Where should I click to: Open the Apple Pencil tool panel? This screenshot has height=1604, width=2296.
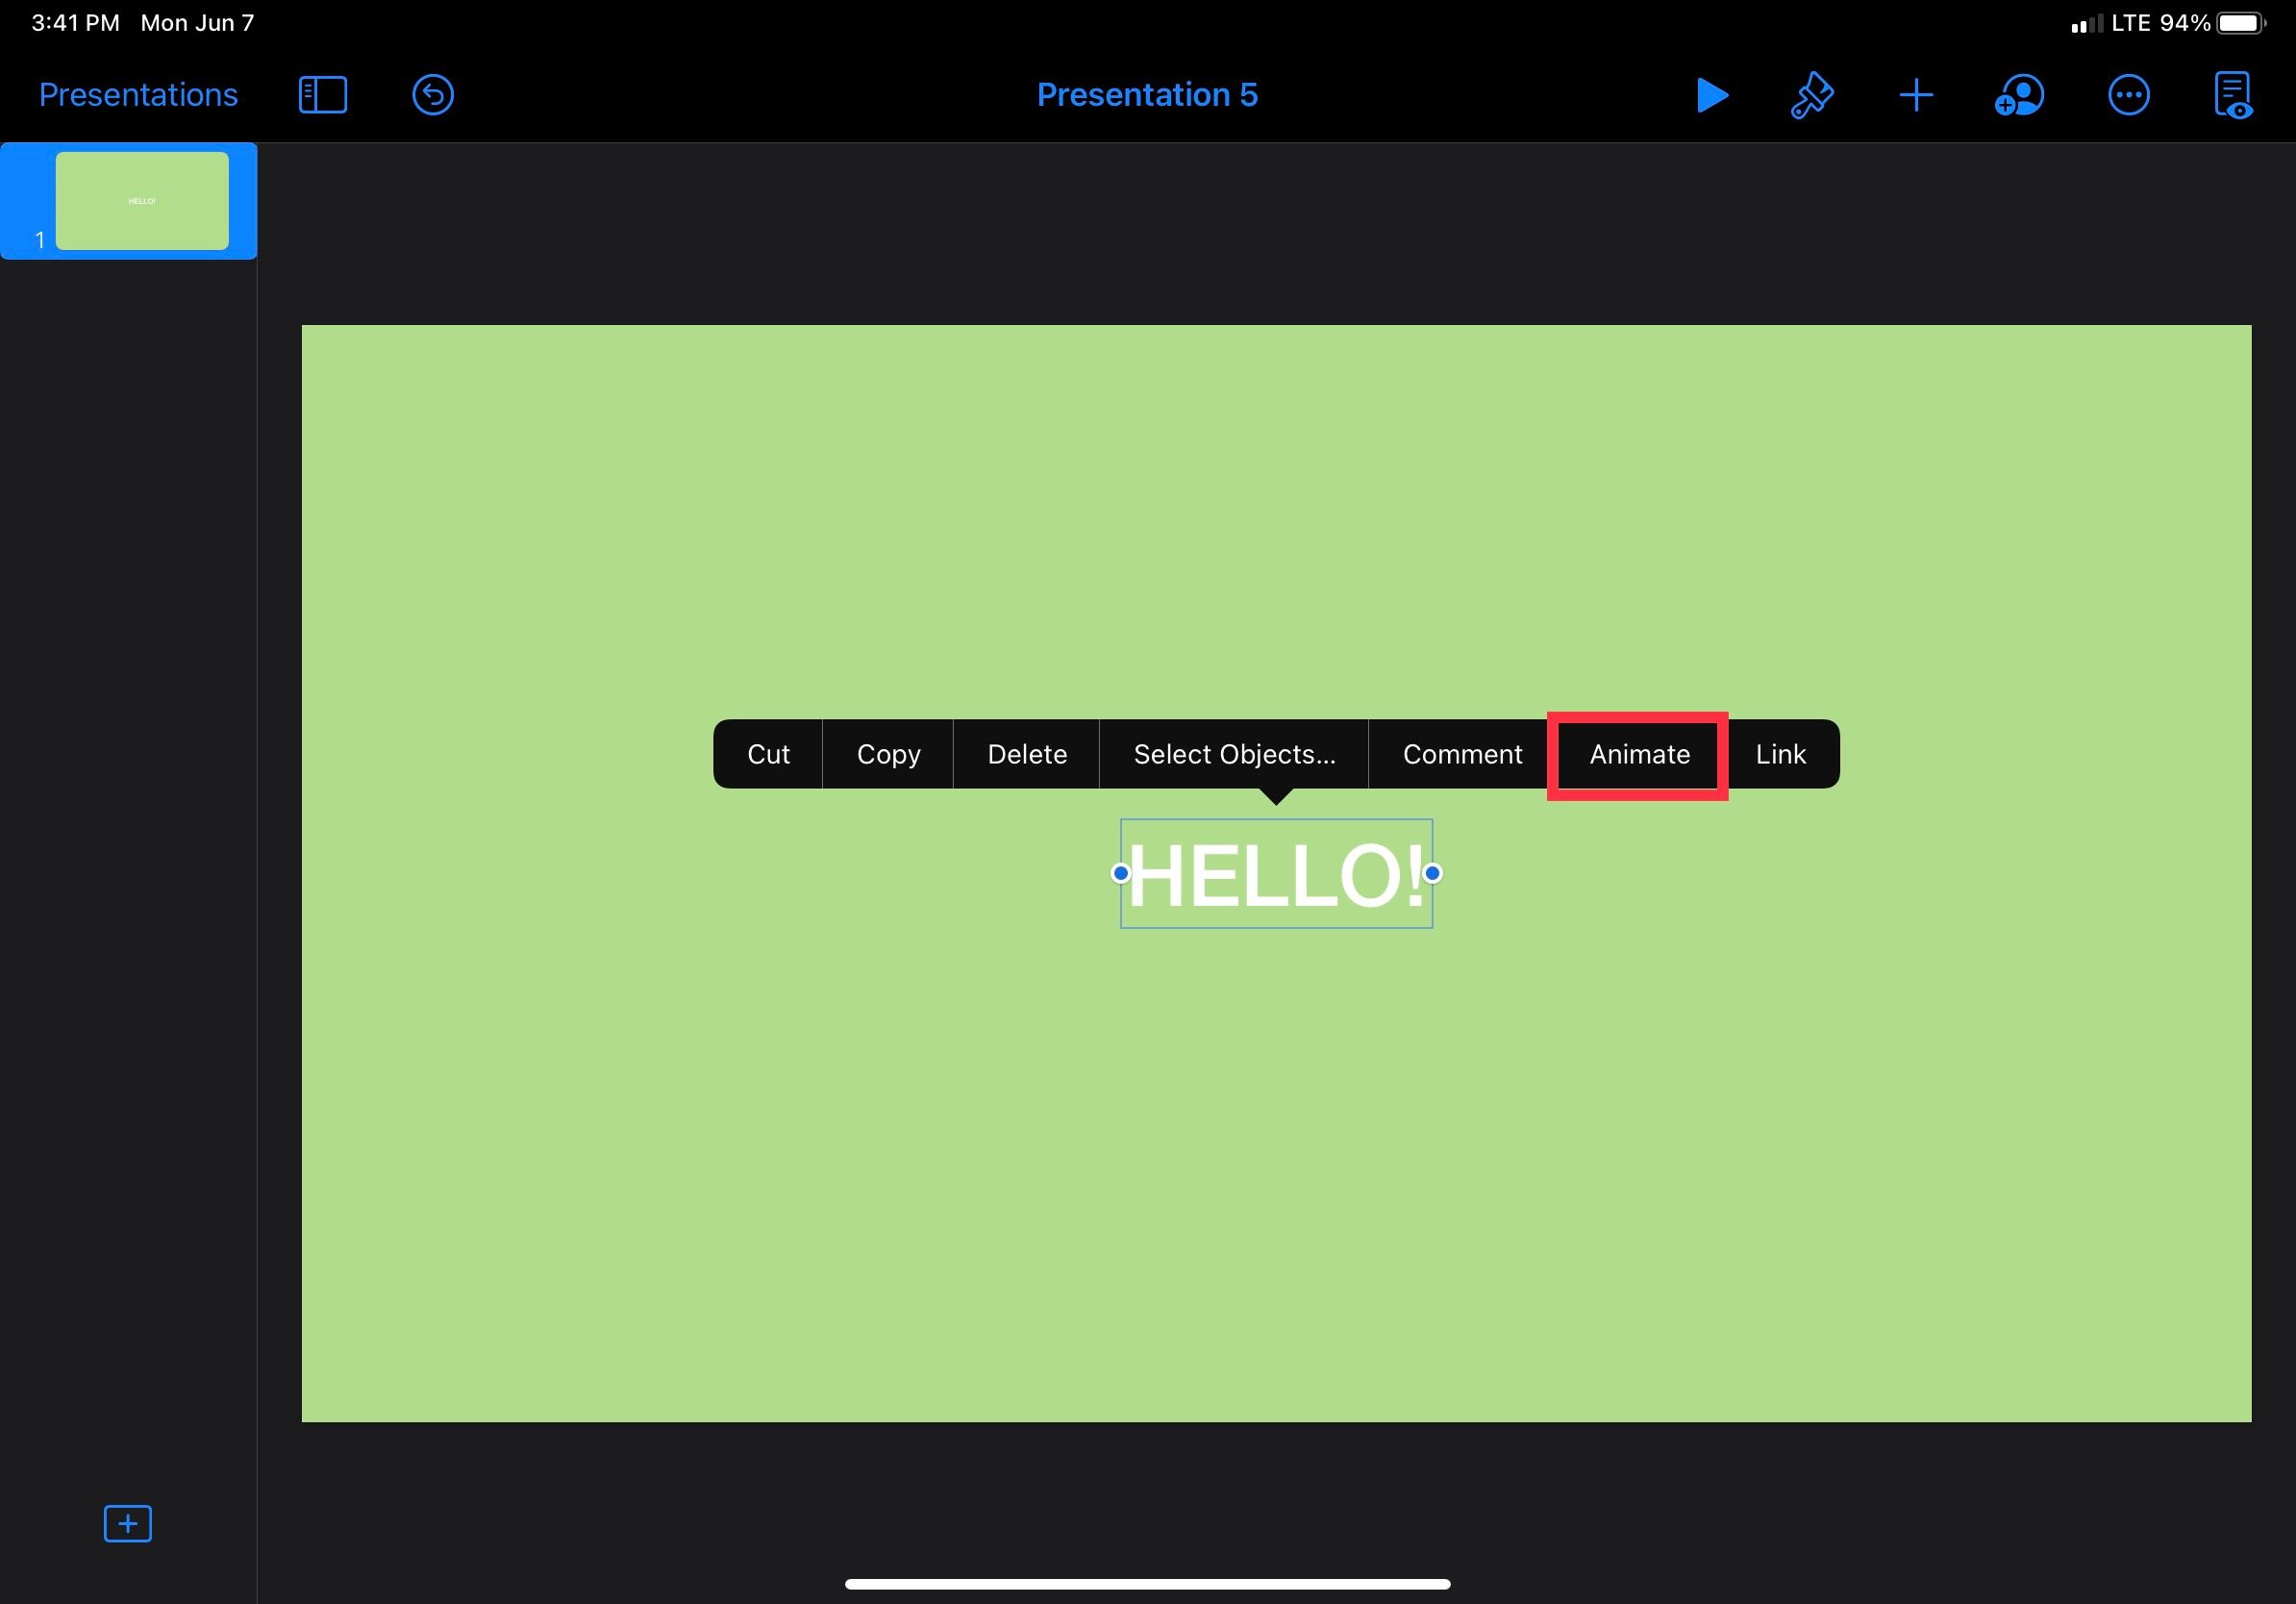point(1812,94)
